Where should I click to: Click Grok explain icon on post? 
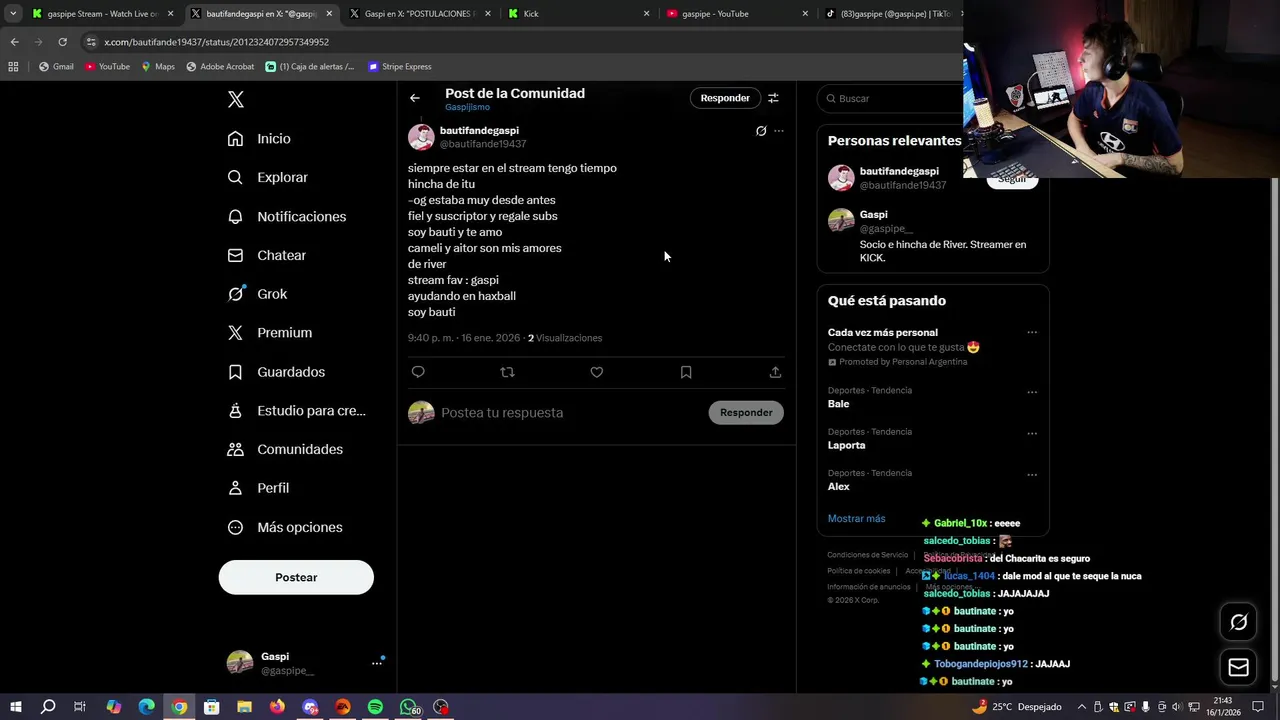click(x=761, y=131)
